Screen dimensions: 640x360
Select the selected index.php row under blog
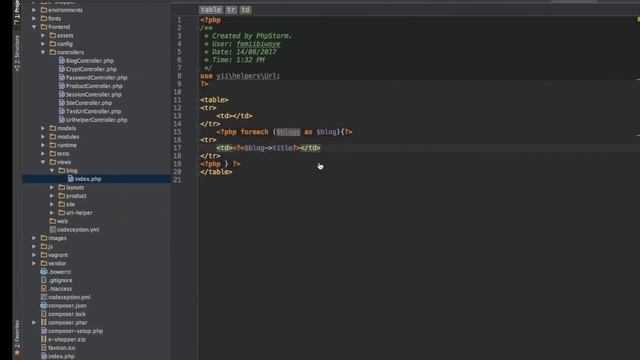[96, 179]
